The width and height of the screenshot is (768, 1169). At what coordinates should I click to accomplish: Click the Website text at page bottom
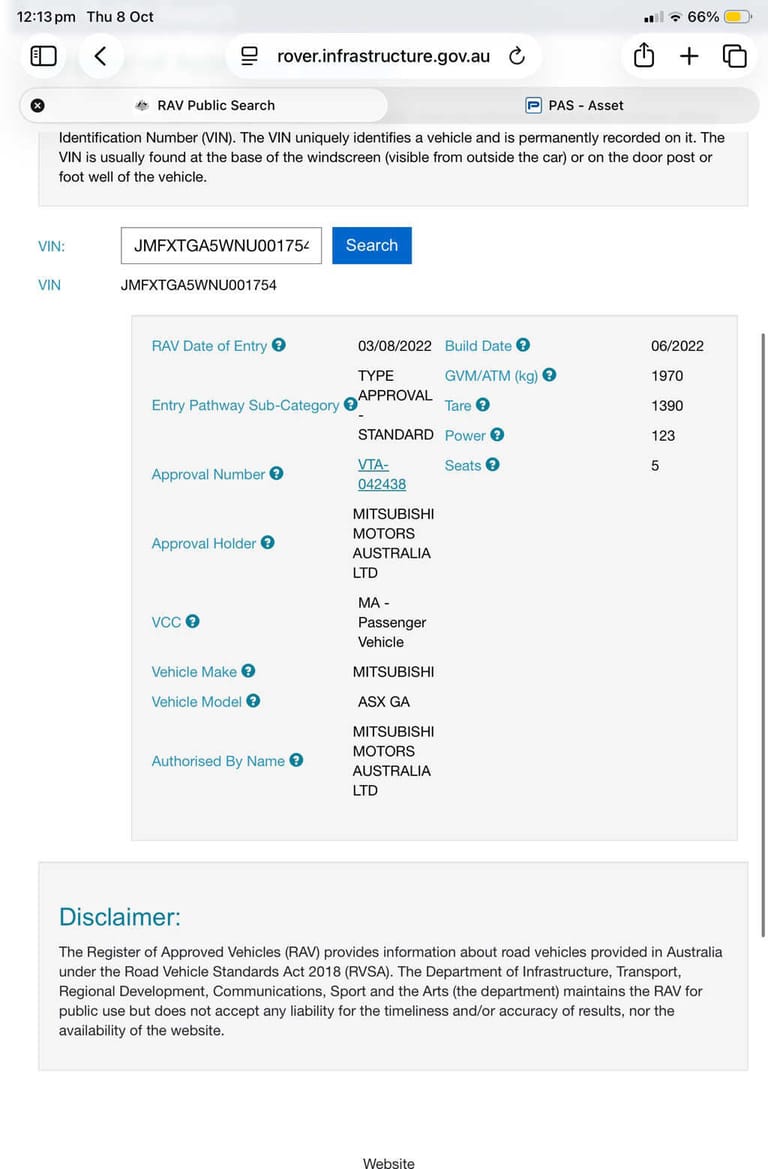point(388,1162)
